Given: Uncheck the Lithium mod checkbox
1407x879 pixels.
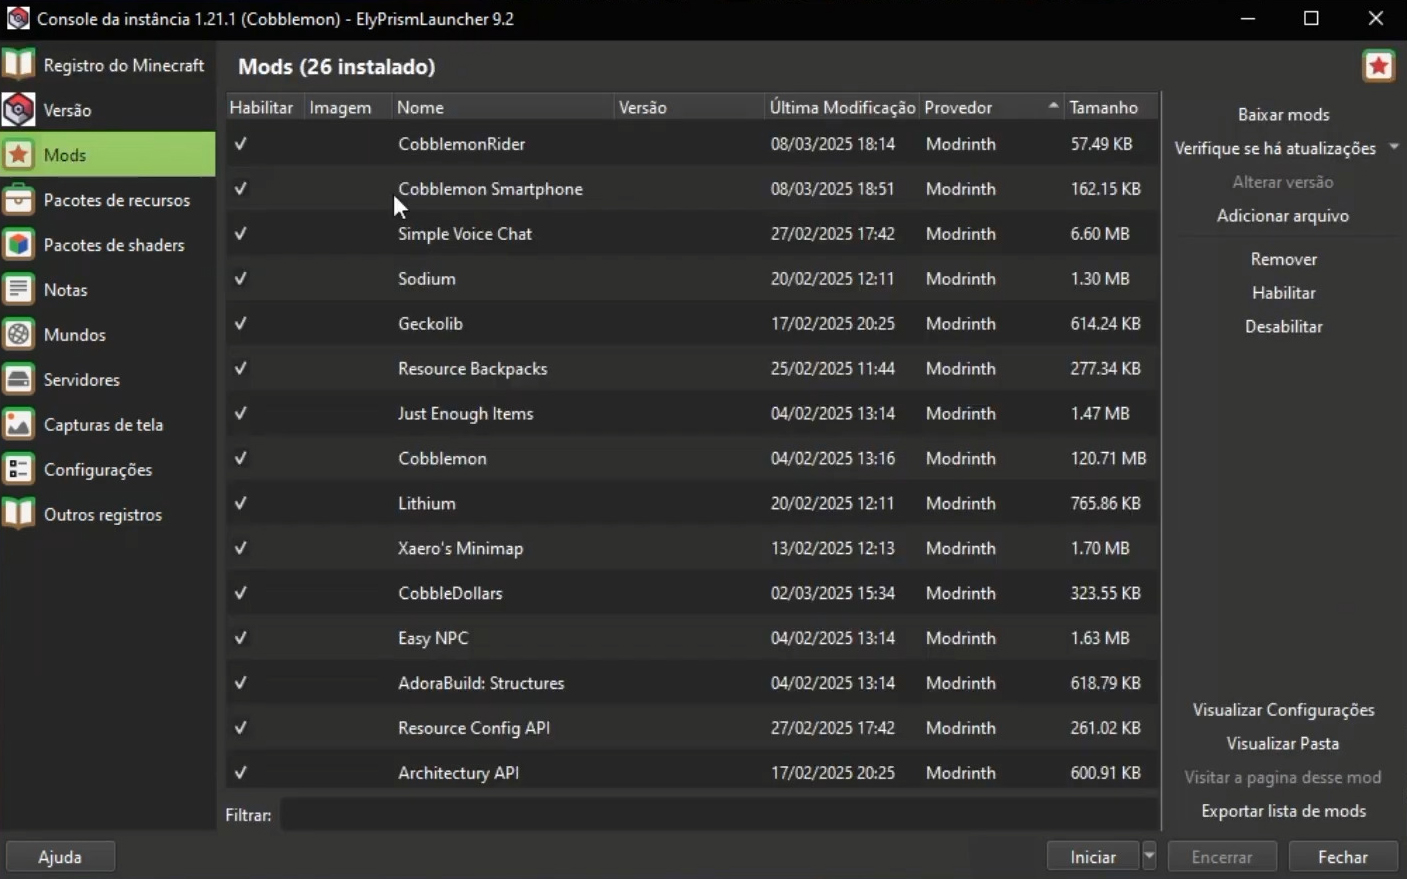Looking at the screenshot, I should coord(240,504).
